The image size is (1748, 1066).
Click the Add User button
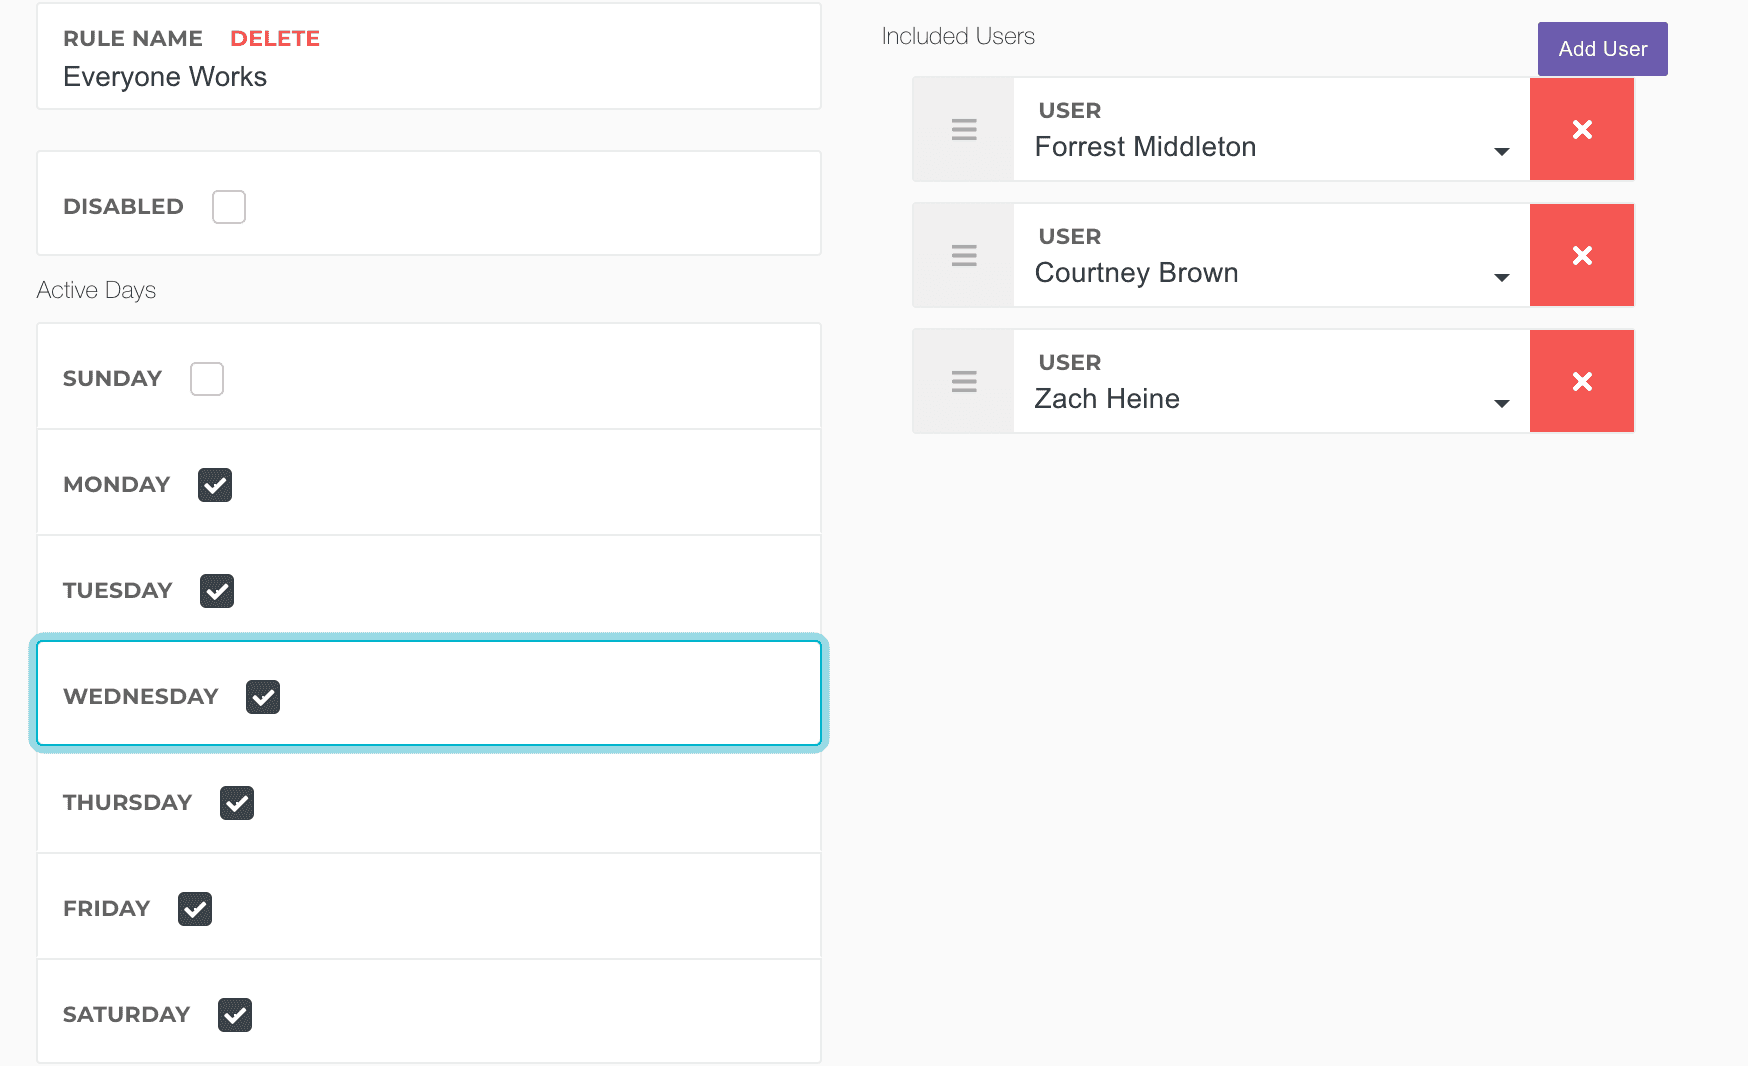coord(1602,49)
